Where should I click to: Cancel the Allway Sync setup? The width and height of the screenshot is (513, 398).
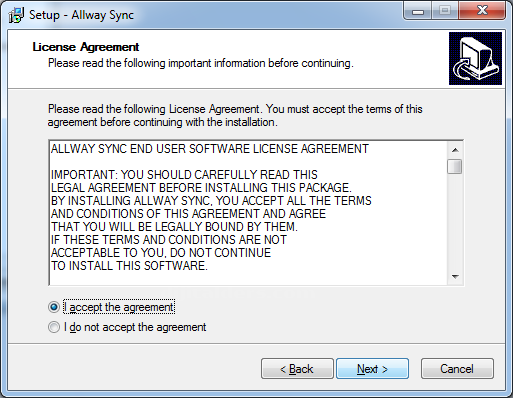[x=457, y=369]
